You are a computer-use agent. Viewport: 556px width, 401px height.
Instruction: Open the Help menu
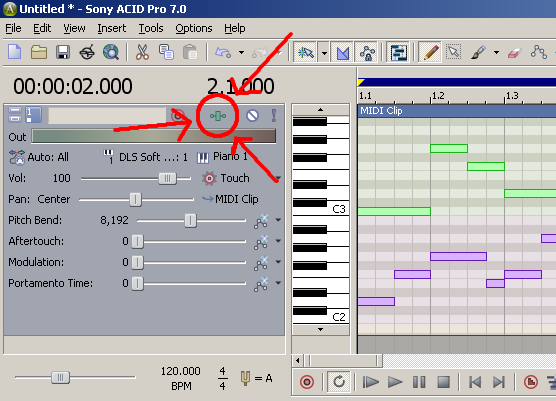tap(235, 28)
